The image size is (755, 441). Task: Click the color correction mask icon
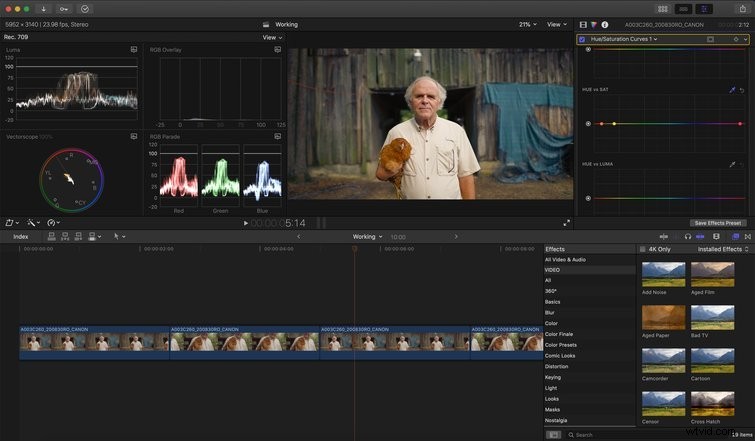[710, 39]
